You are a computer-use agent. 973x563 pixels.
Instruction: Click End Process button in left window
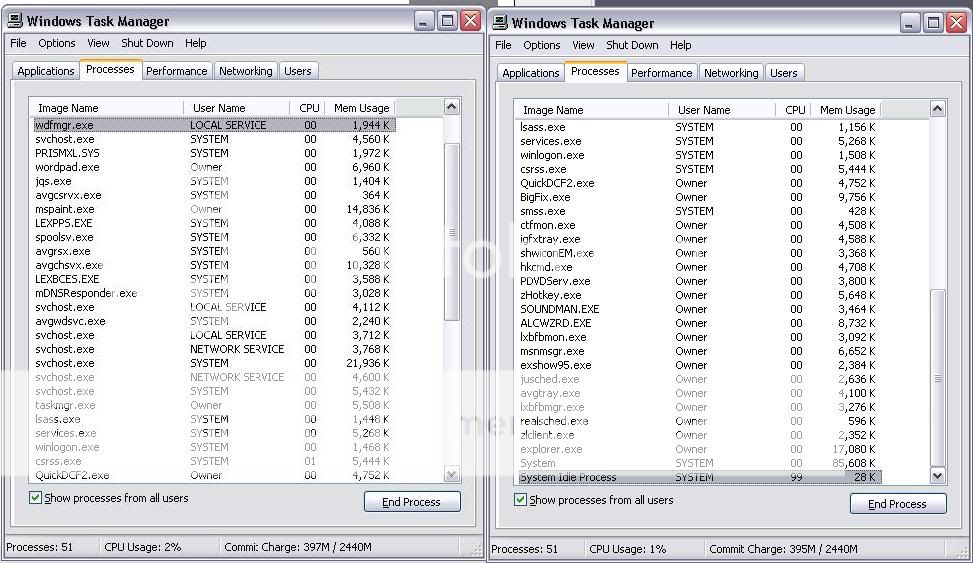[x=412, y=502]
